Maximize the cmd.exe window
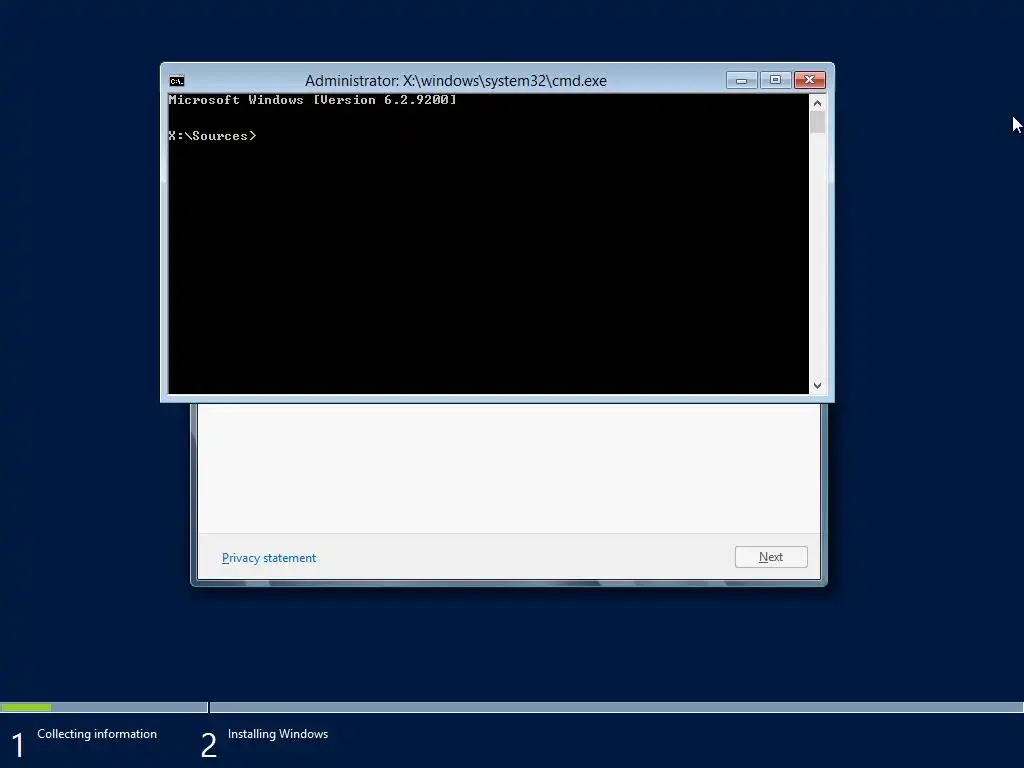 click(x=776, y=80)
